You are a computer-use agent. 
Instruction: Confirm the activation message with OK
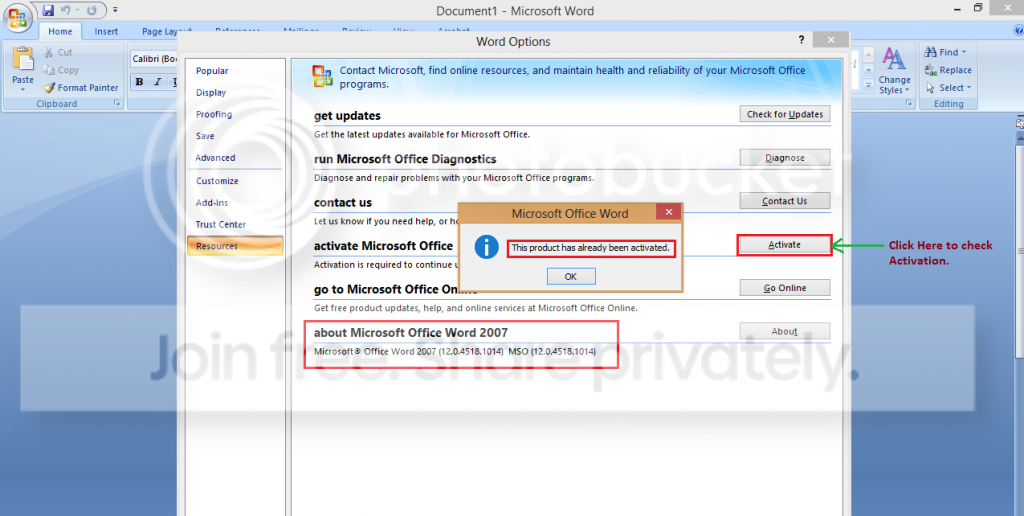click(571, 276)
